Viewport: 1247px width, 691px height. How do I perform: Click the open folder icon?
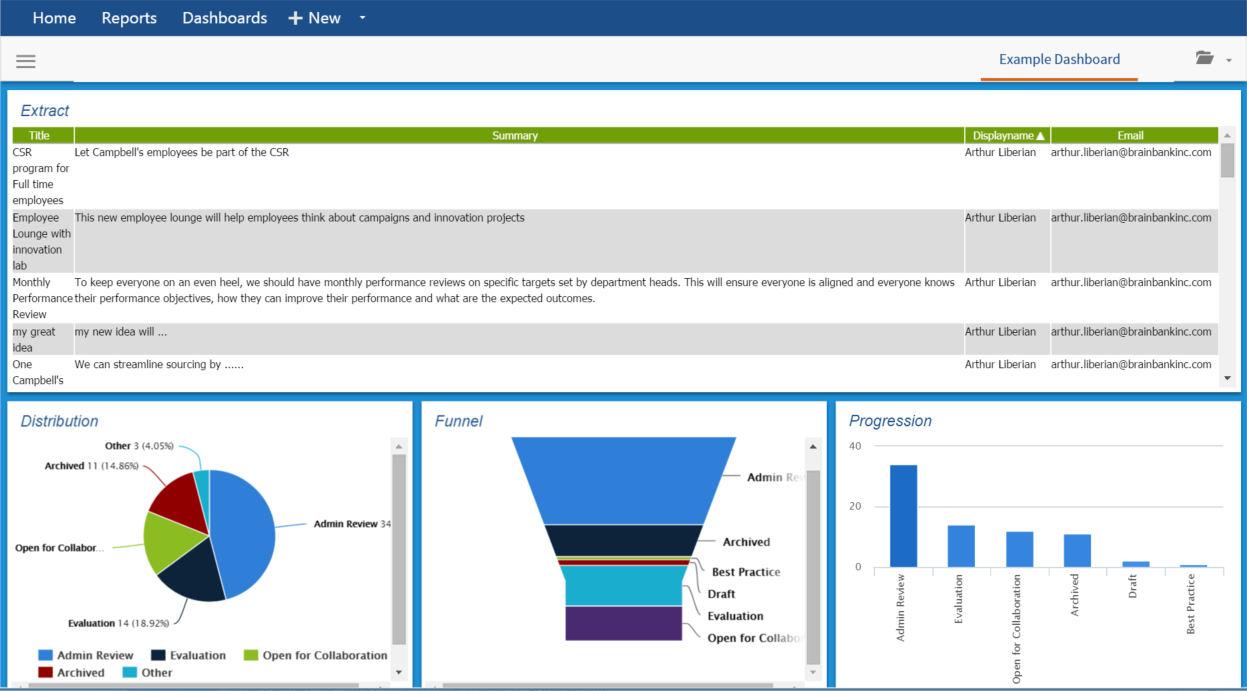1204,58
